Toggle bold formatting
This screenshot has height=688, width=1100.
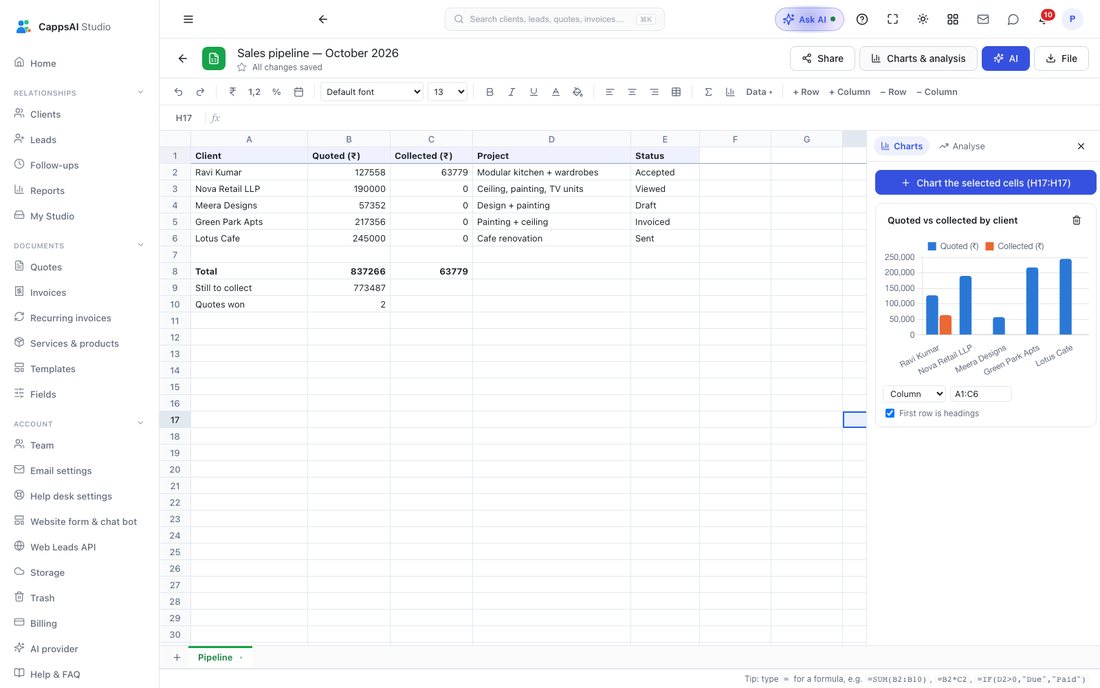tap(490, 92)
